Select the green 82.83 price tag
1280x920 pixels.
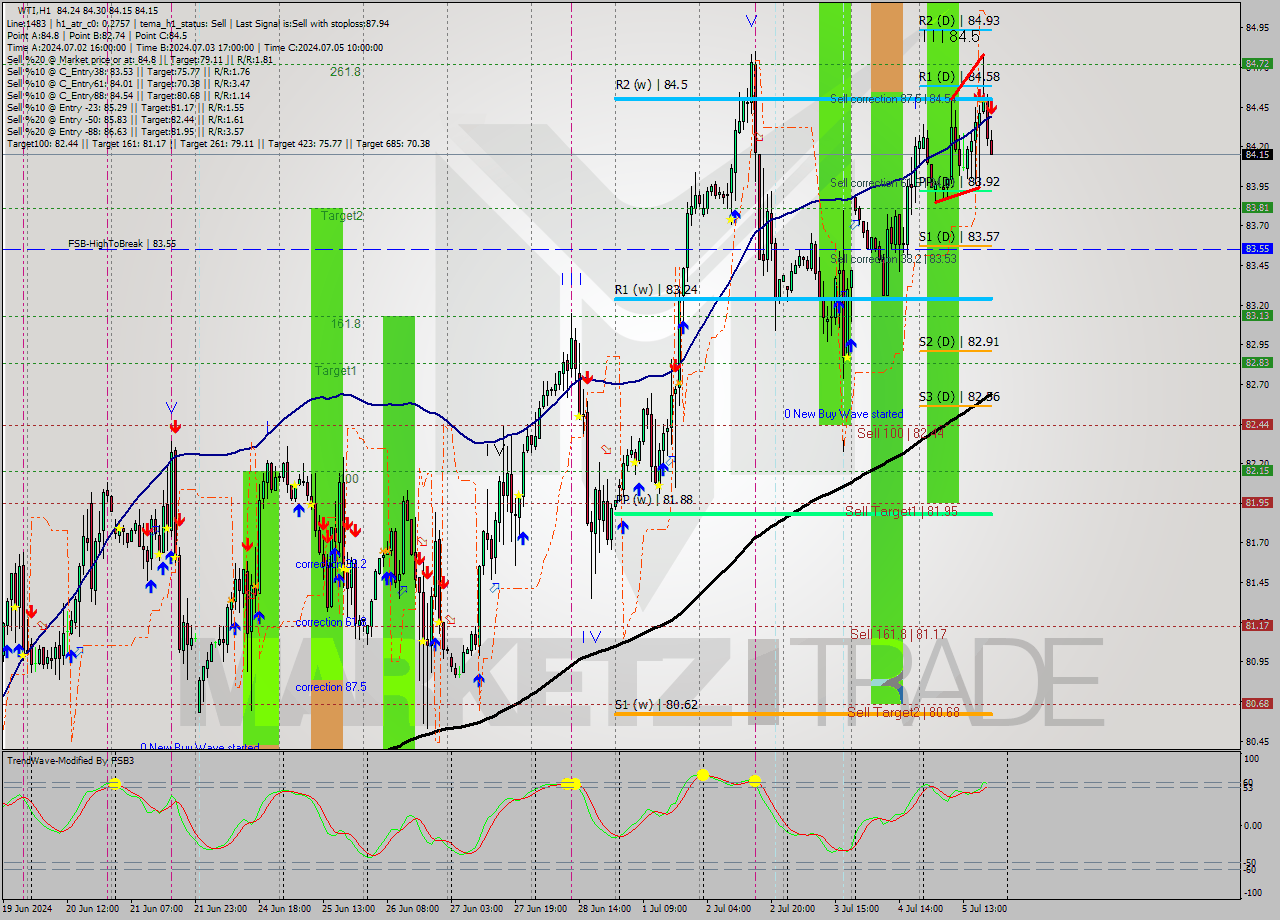pyautogui.click(x=1257, y=362)
